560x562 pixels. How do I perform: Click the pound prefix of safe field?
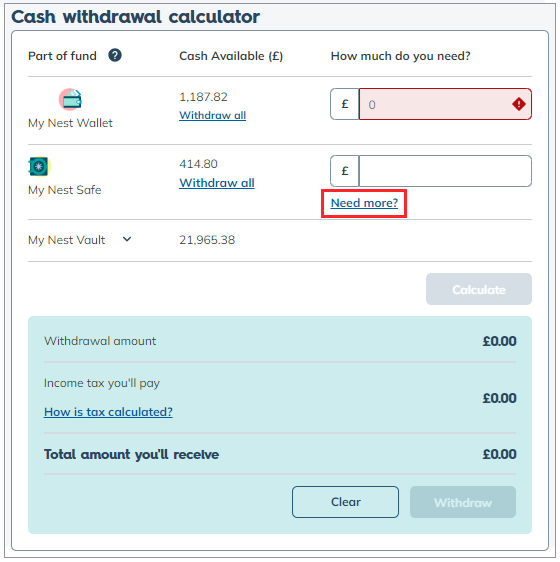(x=345, y=171)
